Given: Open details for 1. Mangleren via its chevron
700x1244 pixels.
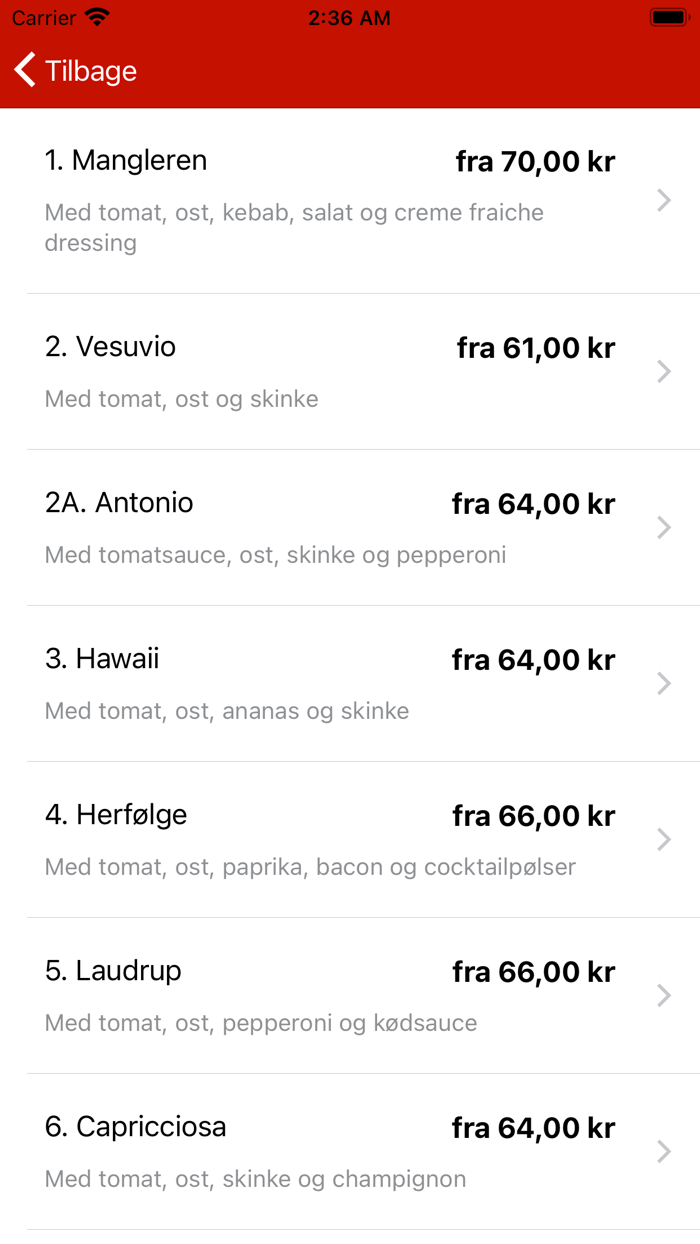Looking at the screenshot, I should 663,200.
